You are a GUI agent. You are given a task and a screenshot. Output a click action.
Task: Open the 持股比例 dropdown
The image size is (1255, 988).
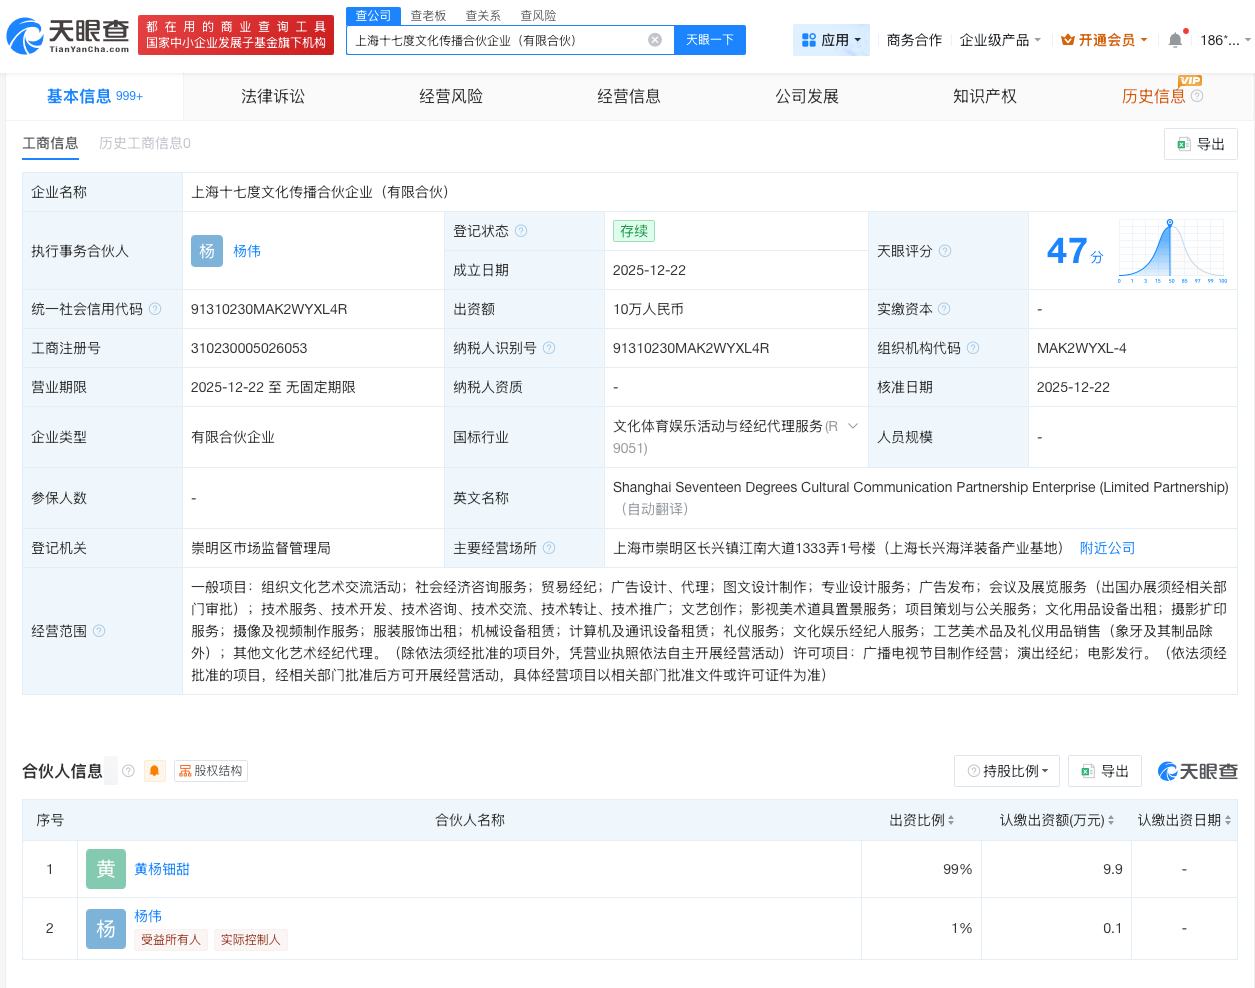pyautogui.click(x=1007, y=771)
